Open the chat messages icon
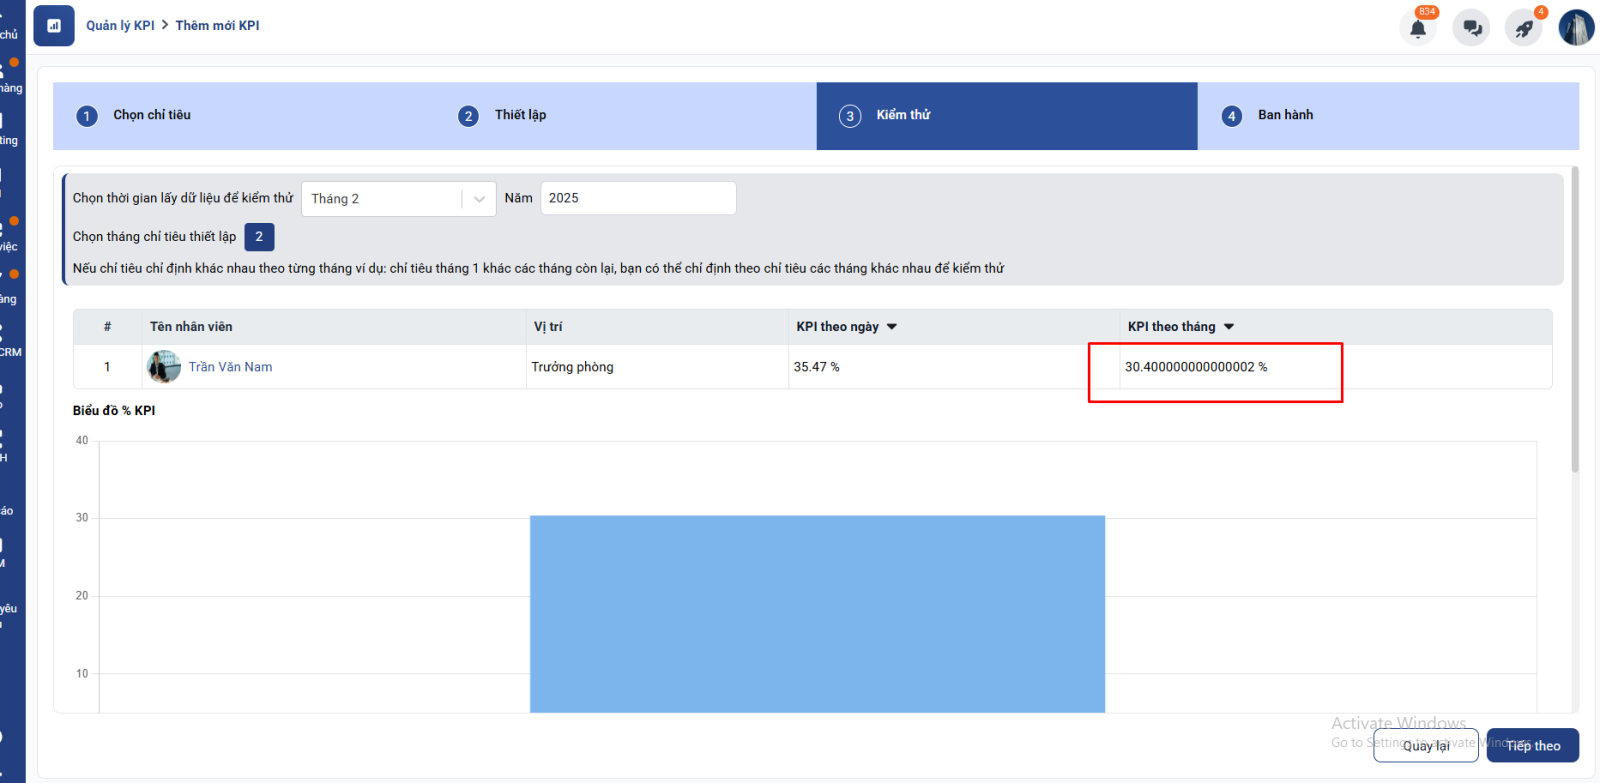 tap(1471, 28)
